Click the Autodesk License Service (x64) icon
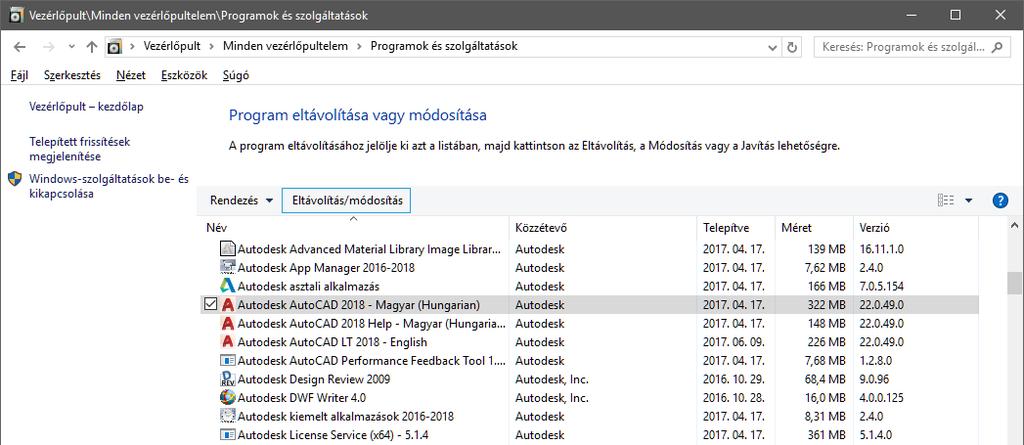The image size is (1024, 445). (x=227, y=435)
